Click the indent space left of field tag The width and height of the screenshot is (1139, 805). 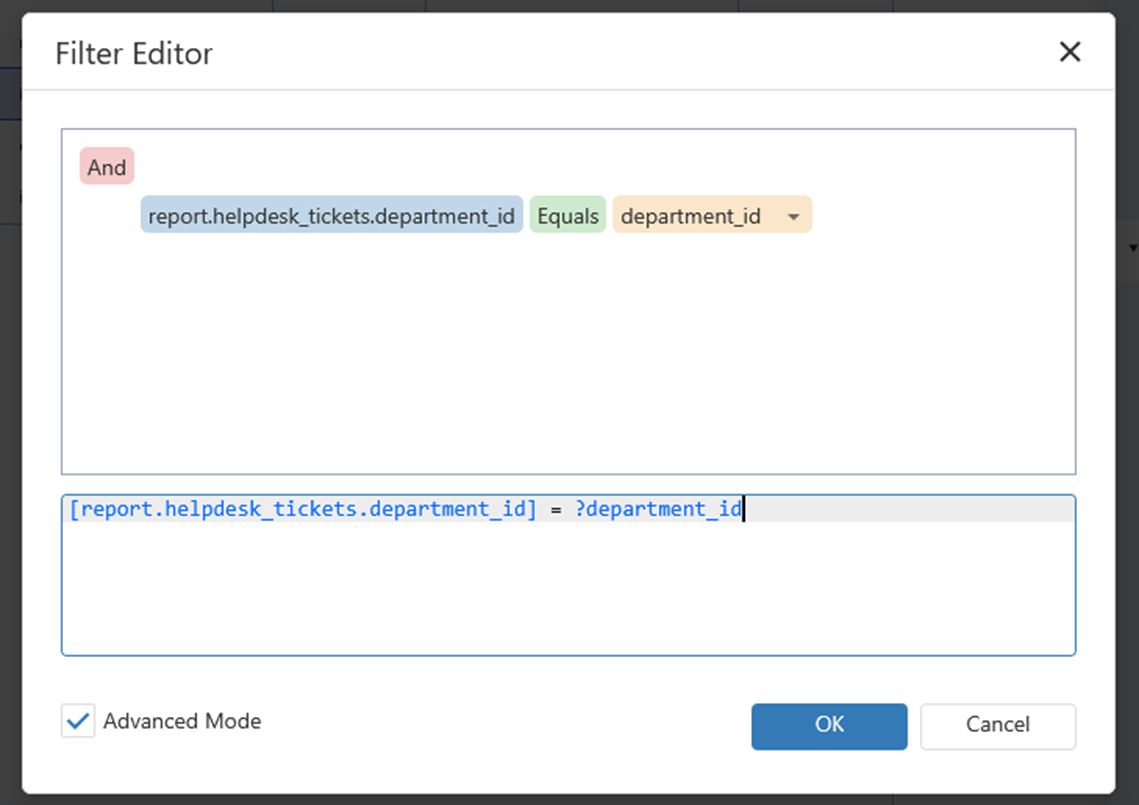point(108,216)
